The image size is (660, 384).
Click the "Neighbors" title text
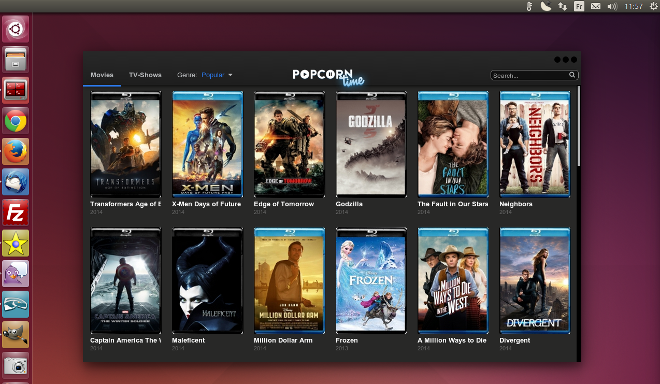(x=516, y=204)
